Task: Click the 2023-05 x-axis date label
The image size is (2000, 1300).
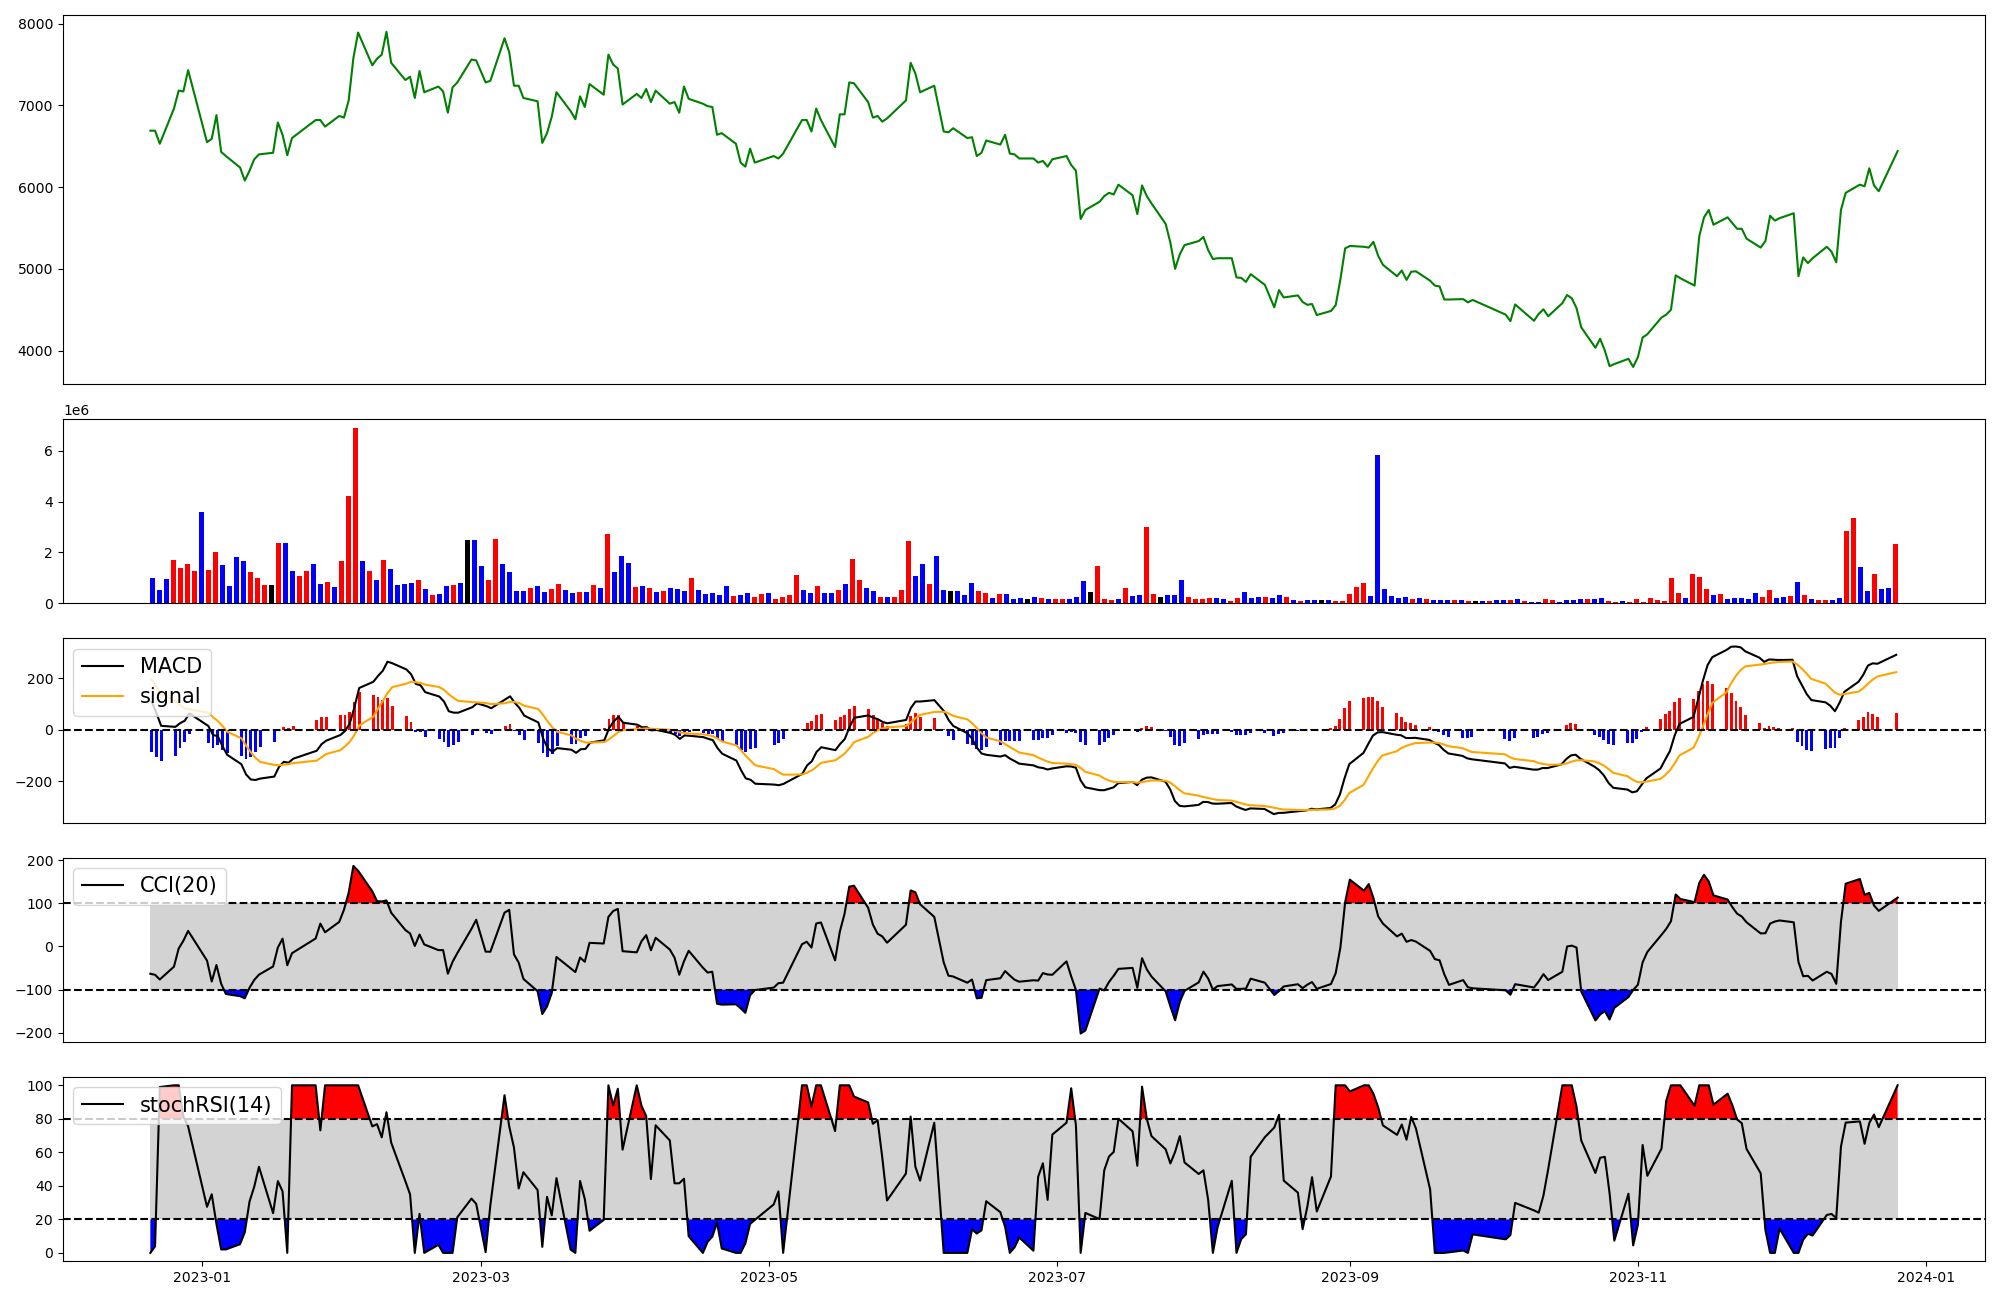Action: 770,1277
